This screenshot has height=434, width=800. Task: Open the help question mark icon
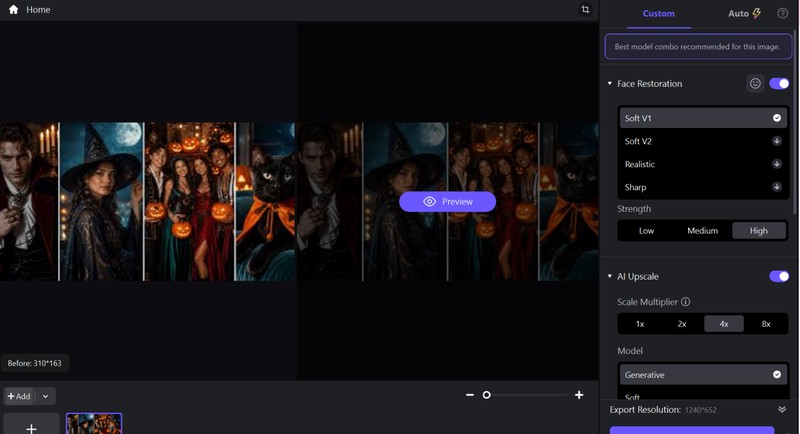[782, 13]
